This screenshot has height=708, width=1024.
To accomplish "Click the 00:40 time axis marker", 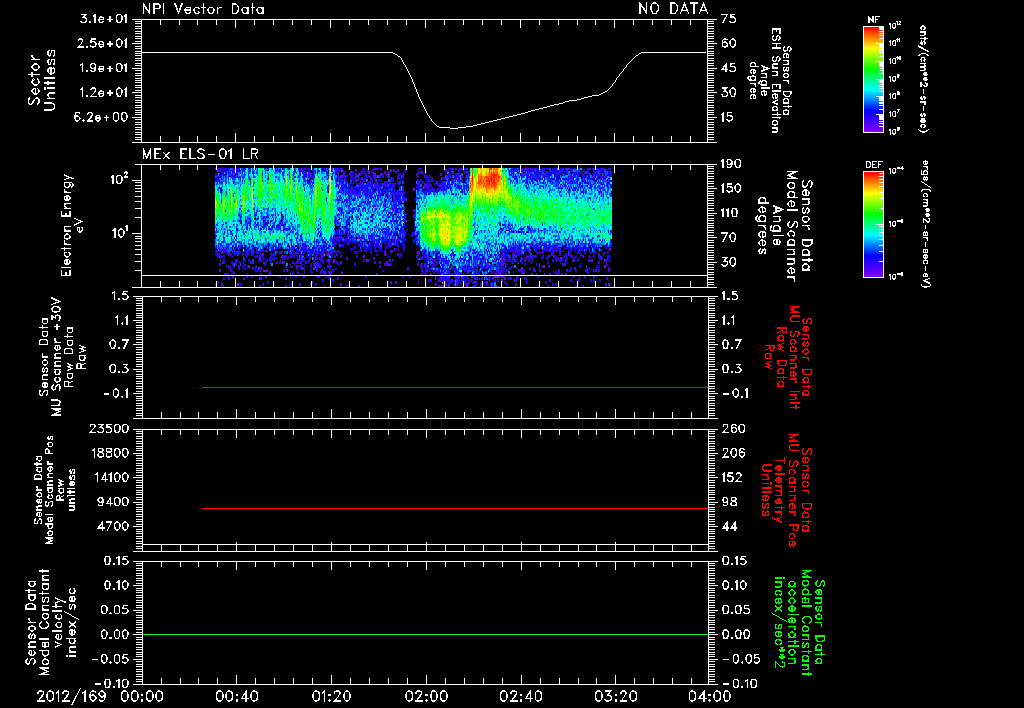I will [236, 696].
